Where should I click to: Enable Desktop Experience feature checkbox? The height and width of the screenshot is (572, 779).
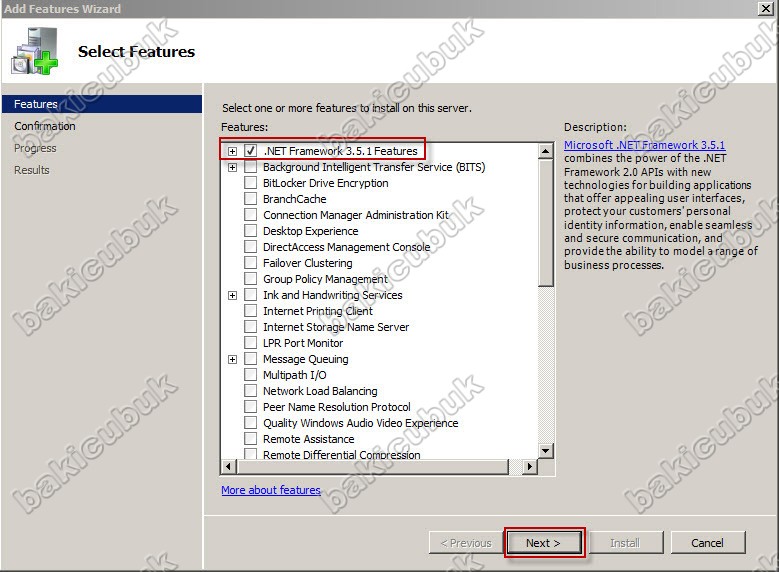tap(250, 231)
